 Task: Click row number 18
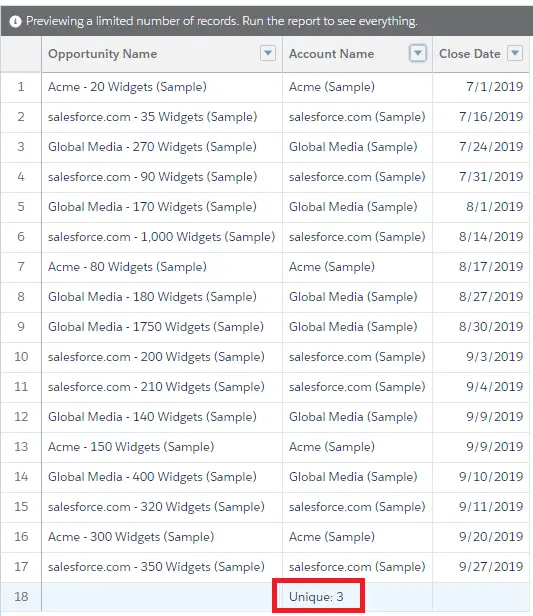(21, 597)
